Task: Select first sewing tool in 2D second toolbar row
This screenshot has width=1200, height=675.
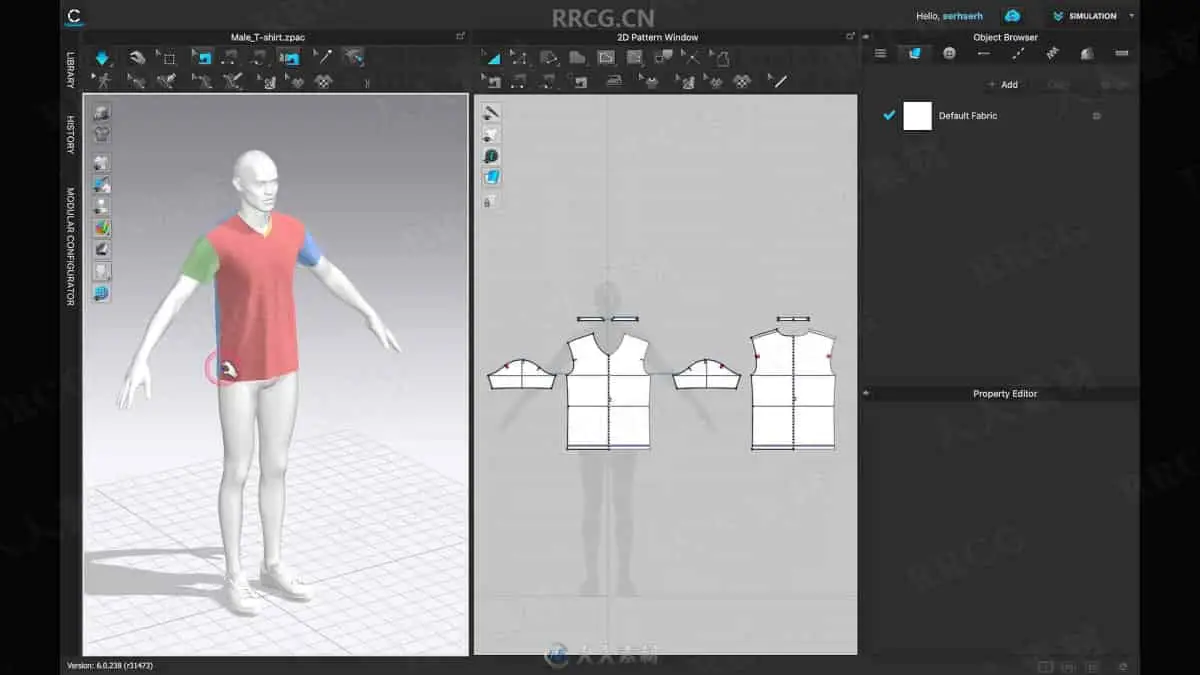Action: click(x=491, y=81)
